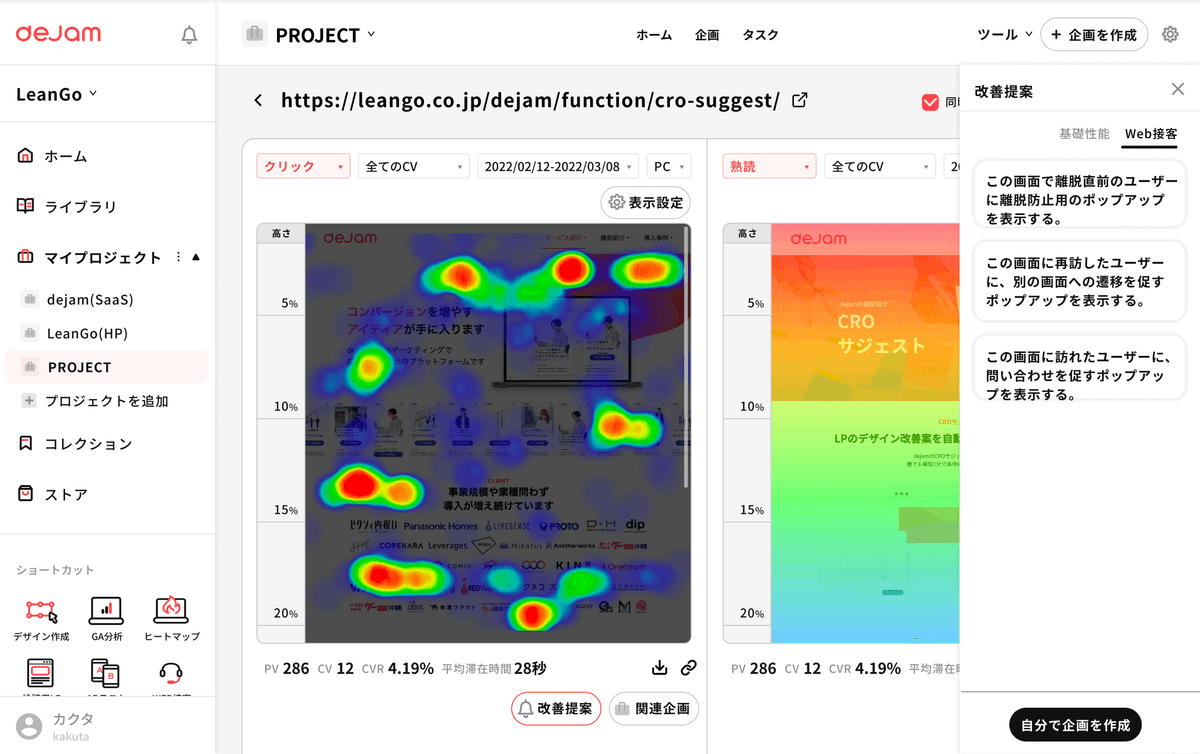This screenshot has height=754, width=1200.
Task: Close the 改善提案 panel
Action: click(x=1178, y=89)
